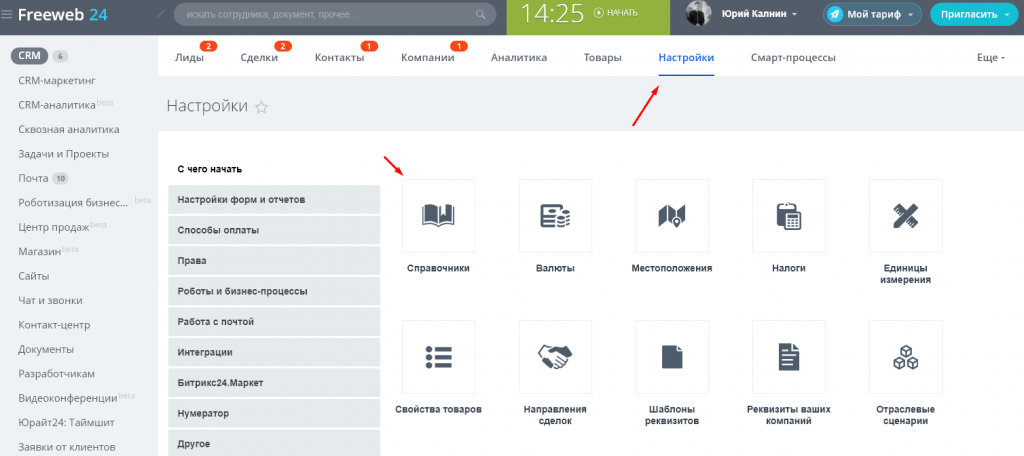The width and height of the screenshot is (1024, 456).
Task: Open the Отраслевые сценарии cubes icon
Action: pyautogui.click(x=906, y=356)
